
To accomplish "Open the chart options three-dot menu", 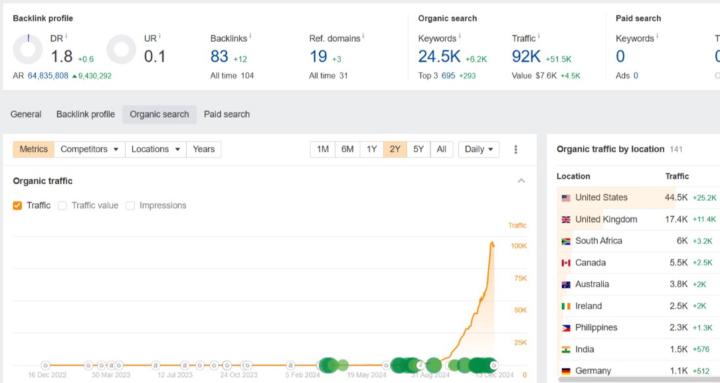I will pos(516,149).
